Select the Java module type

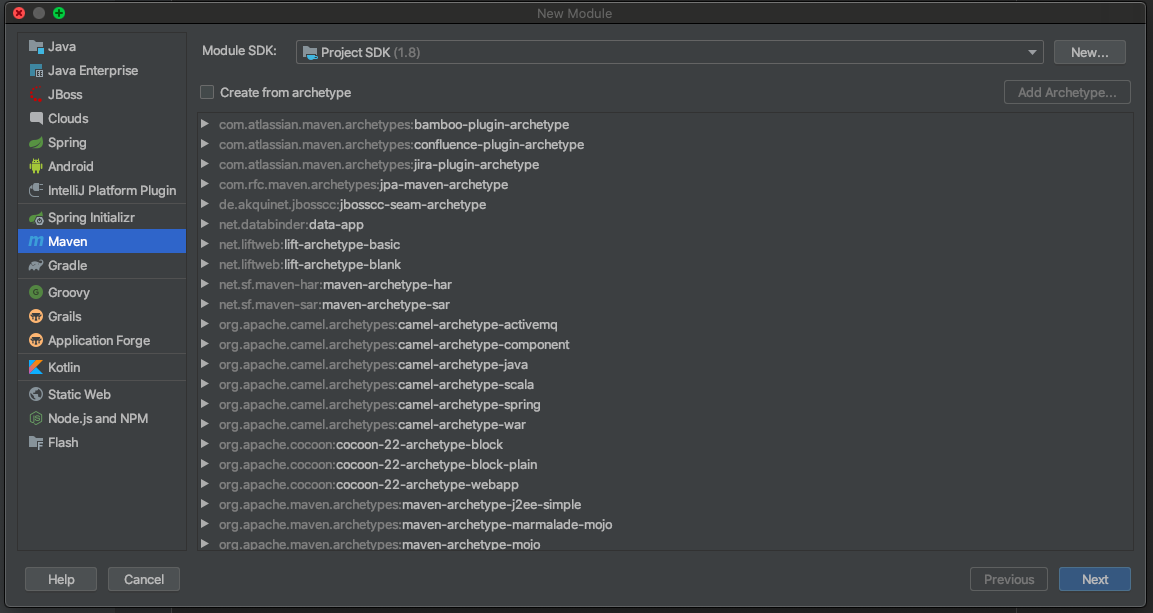click(x=101, y=46)
